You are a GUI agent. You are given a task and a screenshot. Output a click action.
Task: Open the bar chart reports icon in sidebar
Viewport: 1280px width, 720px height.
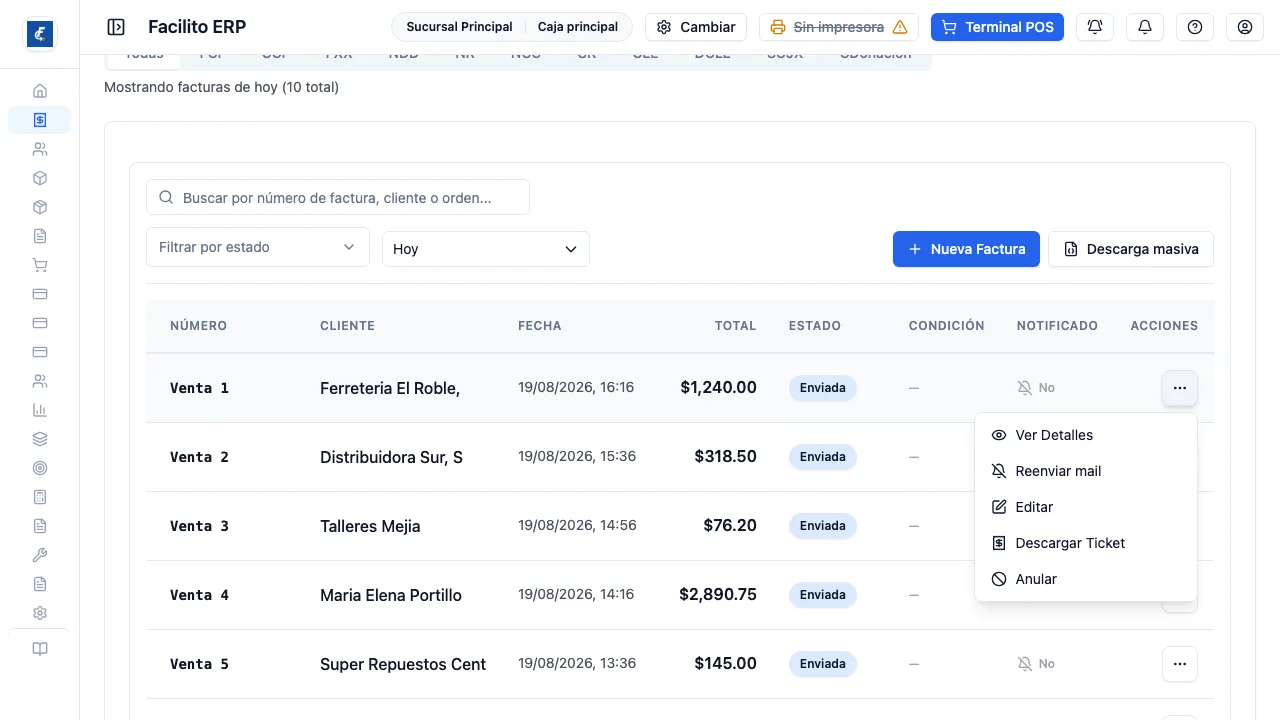click(40, 410)
